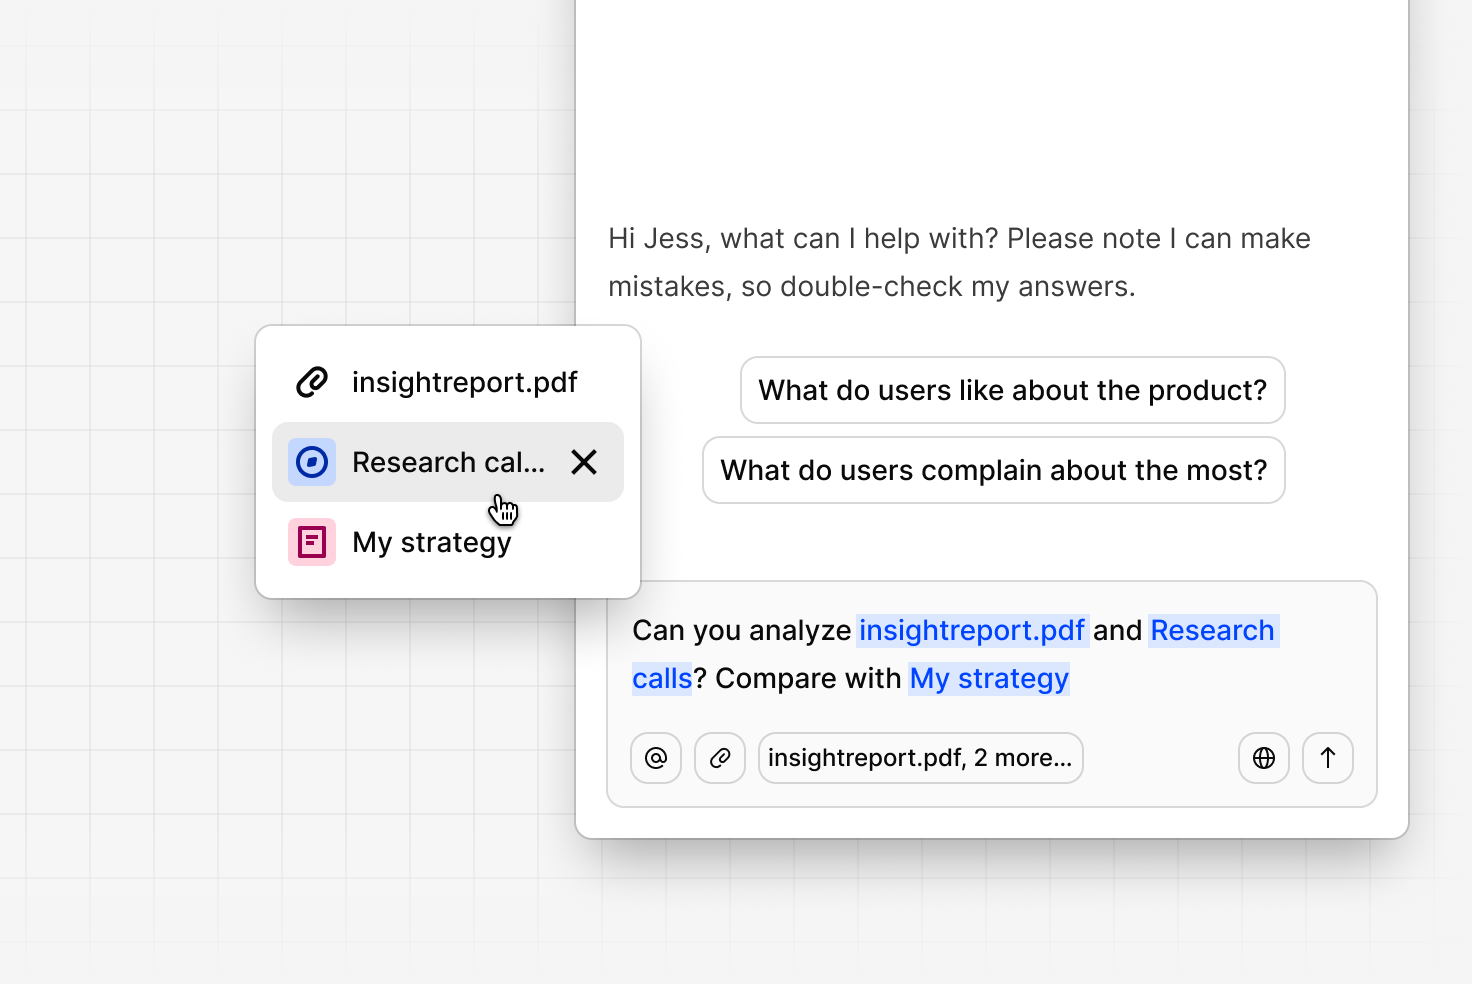The width and height of the screenshot is (1472, 984).
Task: Choose 'What do users complain about the most?'
Action: (x=994, y=470)
